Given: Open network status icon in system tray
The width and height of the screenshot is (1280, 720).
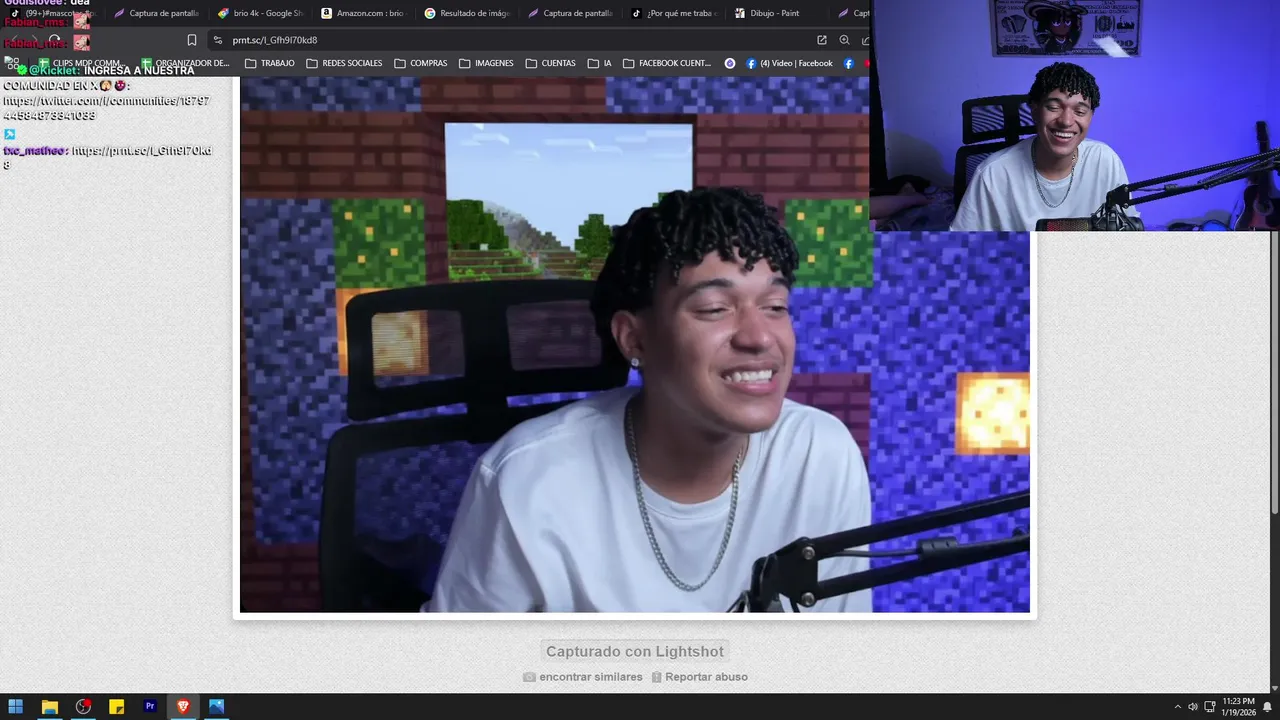Looking at the screenshot, I should pyautogui.click(x=1209, y=706).
